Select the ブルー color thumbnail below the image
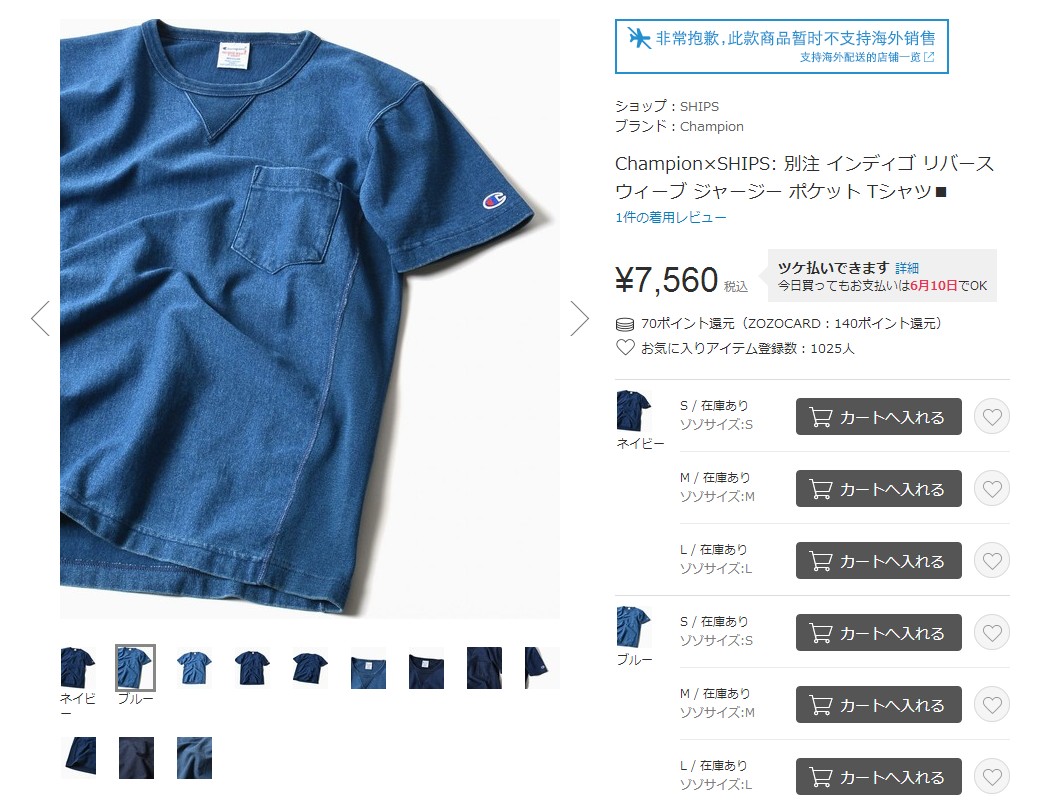1049x806 pixels. point(136,668)
